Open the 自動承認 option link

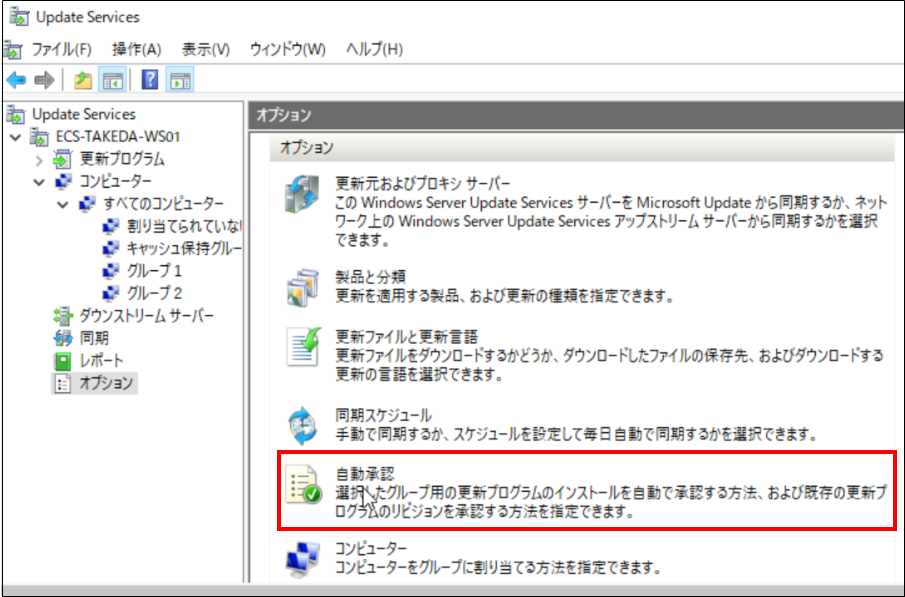coord(365,473)
